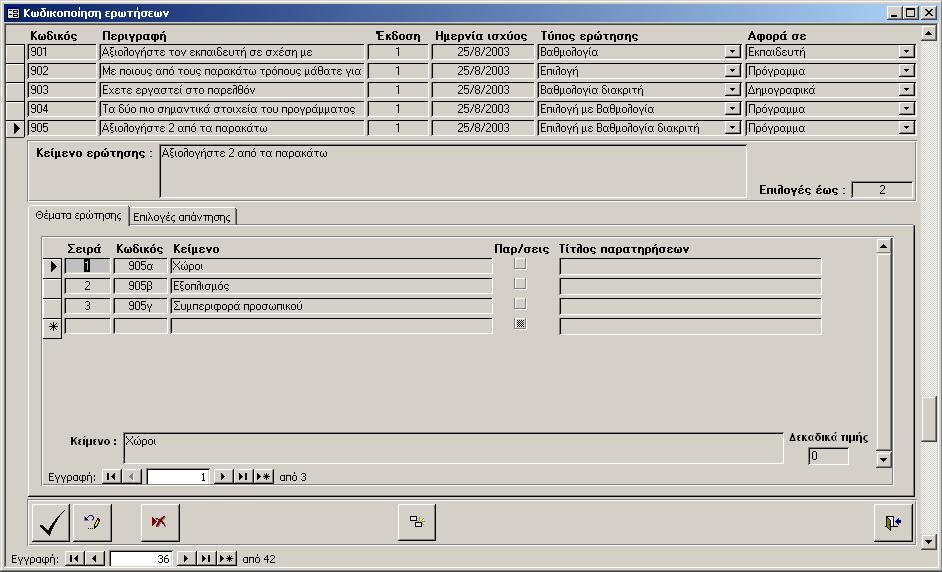Image resolution: width=942 pixels, height=572 pixels.
Task: Go to next record in main navigator
Action: 186,559
